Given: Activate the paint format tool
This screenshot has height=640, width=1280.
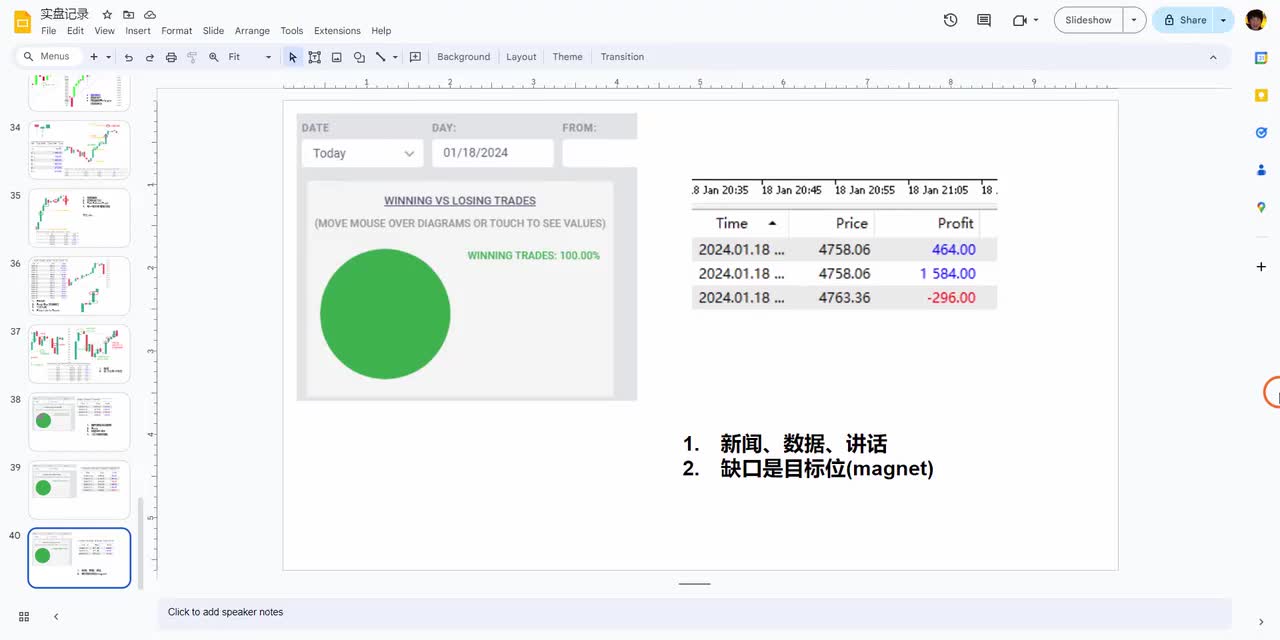Looking at the screenshot, I should tap(192, 57).
